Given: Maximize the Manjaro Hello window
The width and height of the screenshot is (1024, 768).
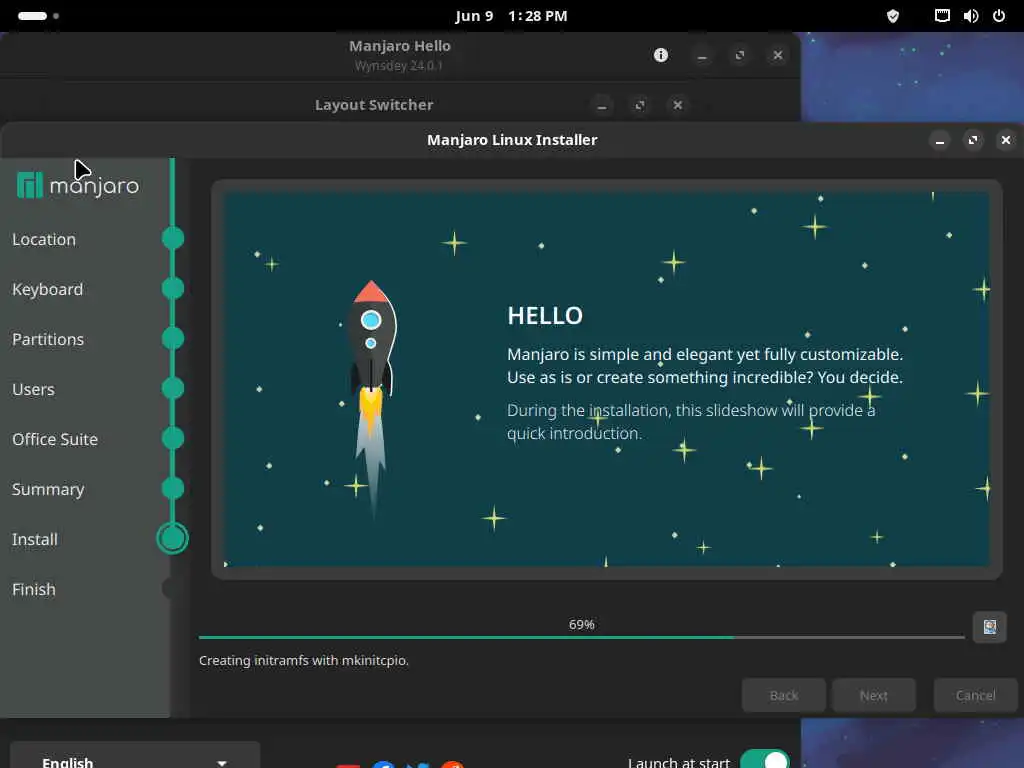Looking at the screenshot, I should click(x=739, y=56).
